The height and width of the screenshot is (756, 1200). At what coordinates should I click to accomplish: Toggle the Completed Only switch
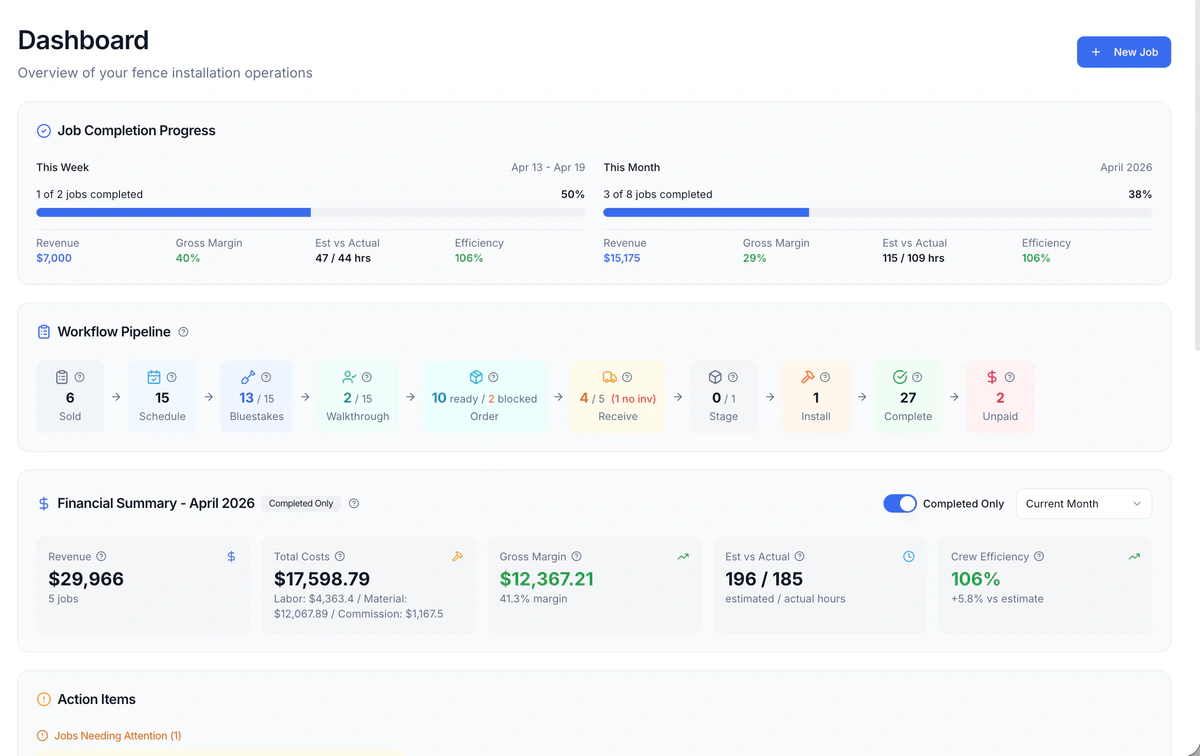(900, 503)
